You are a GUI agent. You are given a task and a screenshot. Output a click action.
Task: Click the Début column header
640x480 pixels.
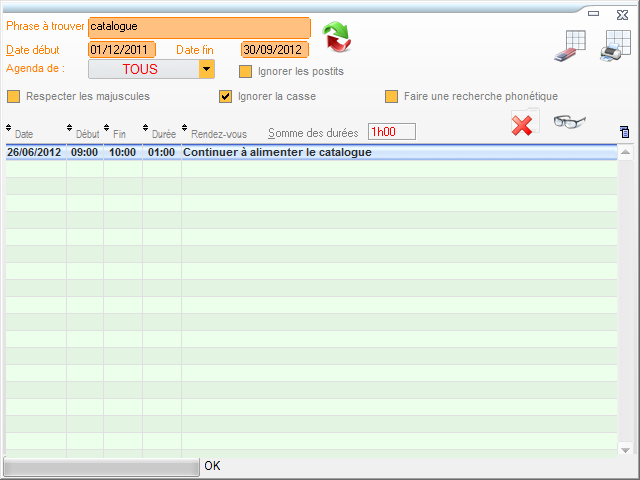point(88,133)
